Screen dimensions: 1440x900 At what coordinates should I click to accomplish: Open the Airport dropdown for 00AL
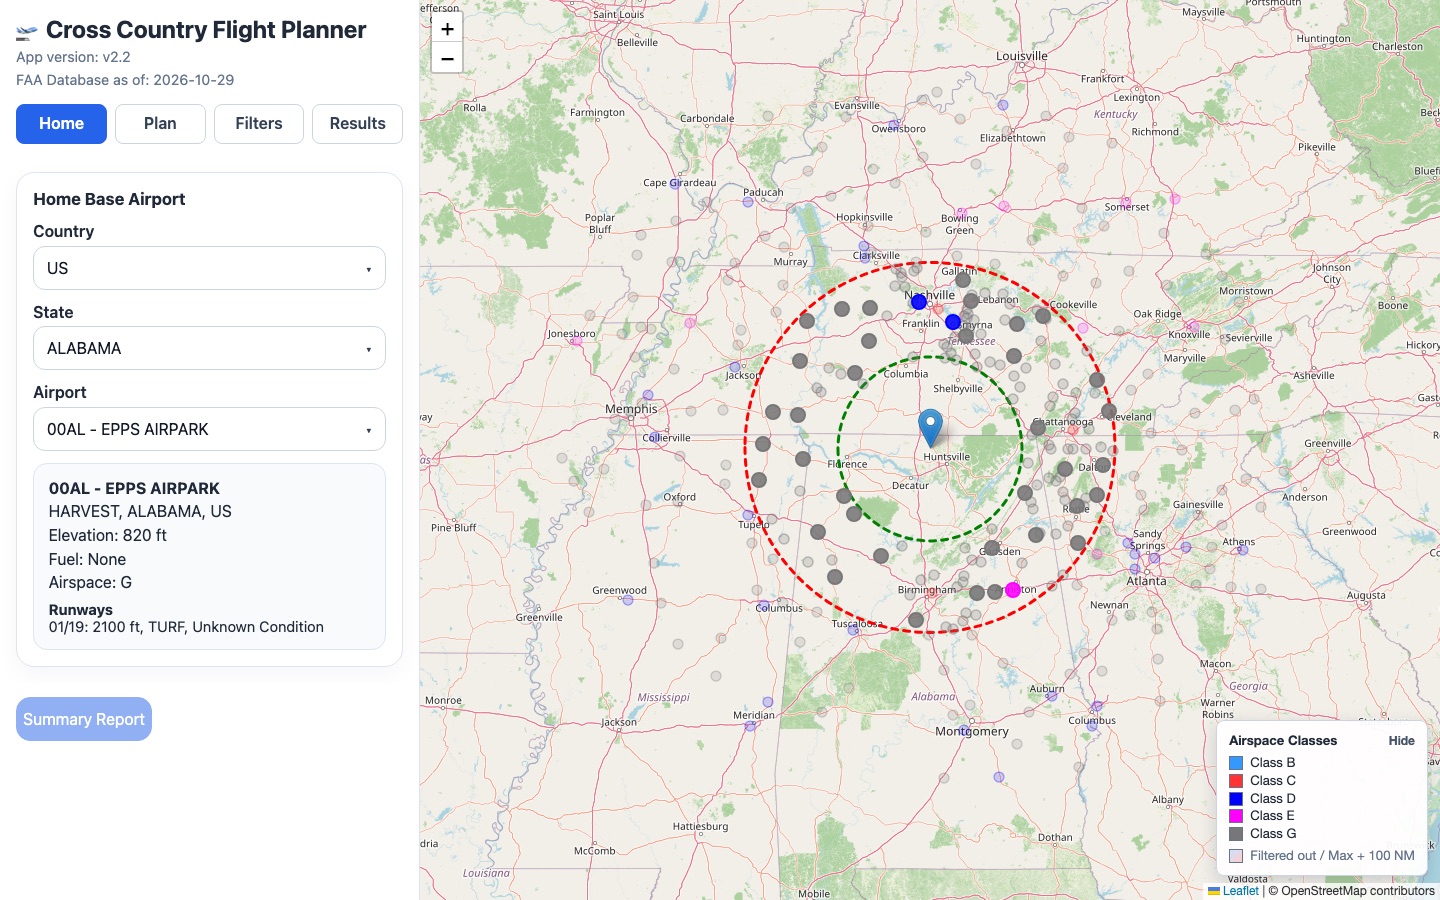coord(209,429)
